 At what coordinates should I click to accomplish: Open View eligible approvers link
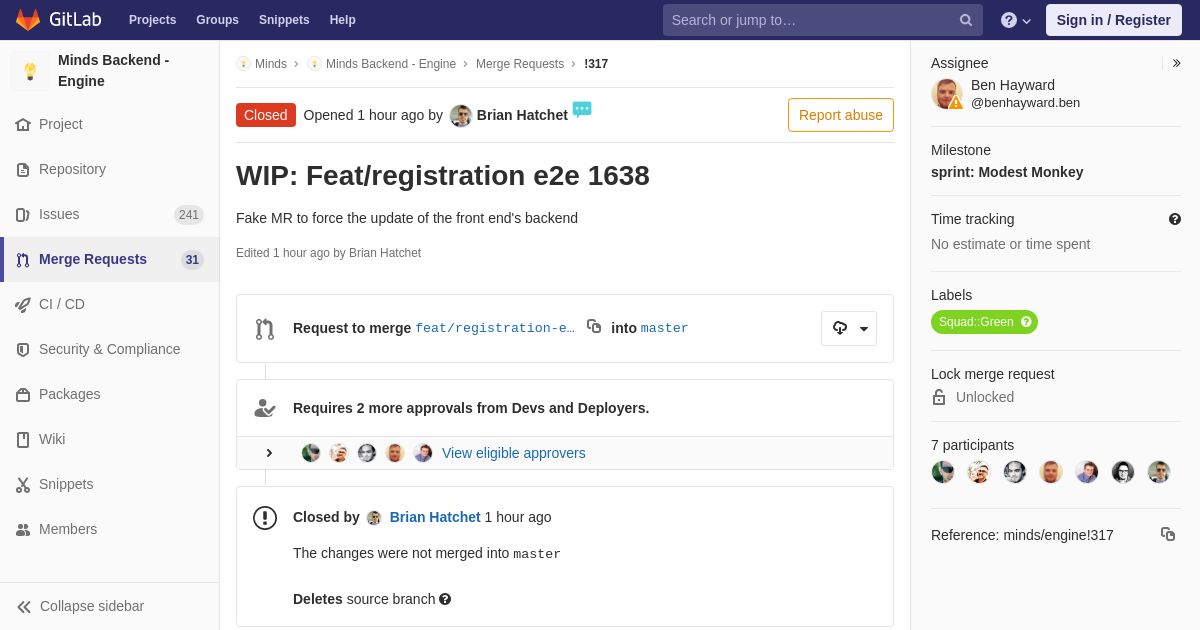[514, 453]
